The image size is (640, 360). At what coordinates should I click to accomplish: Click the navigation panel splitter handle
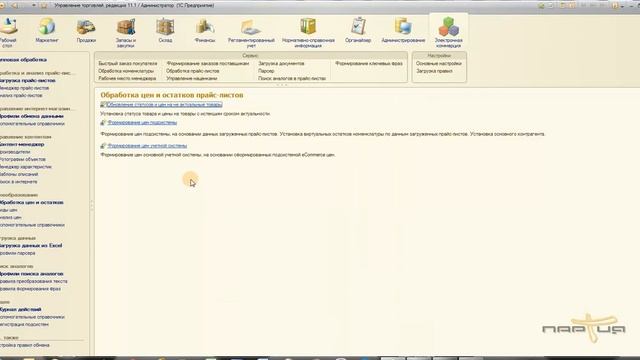click(x=91, y=205)
